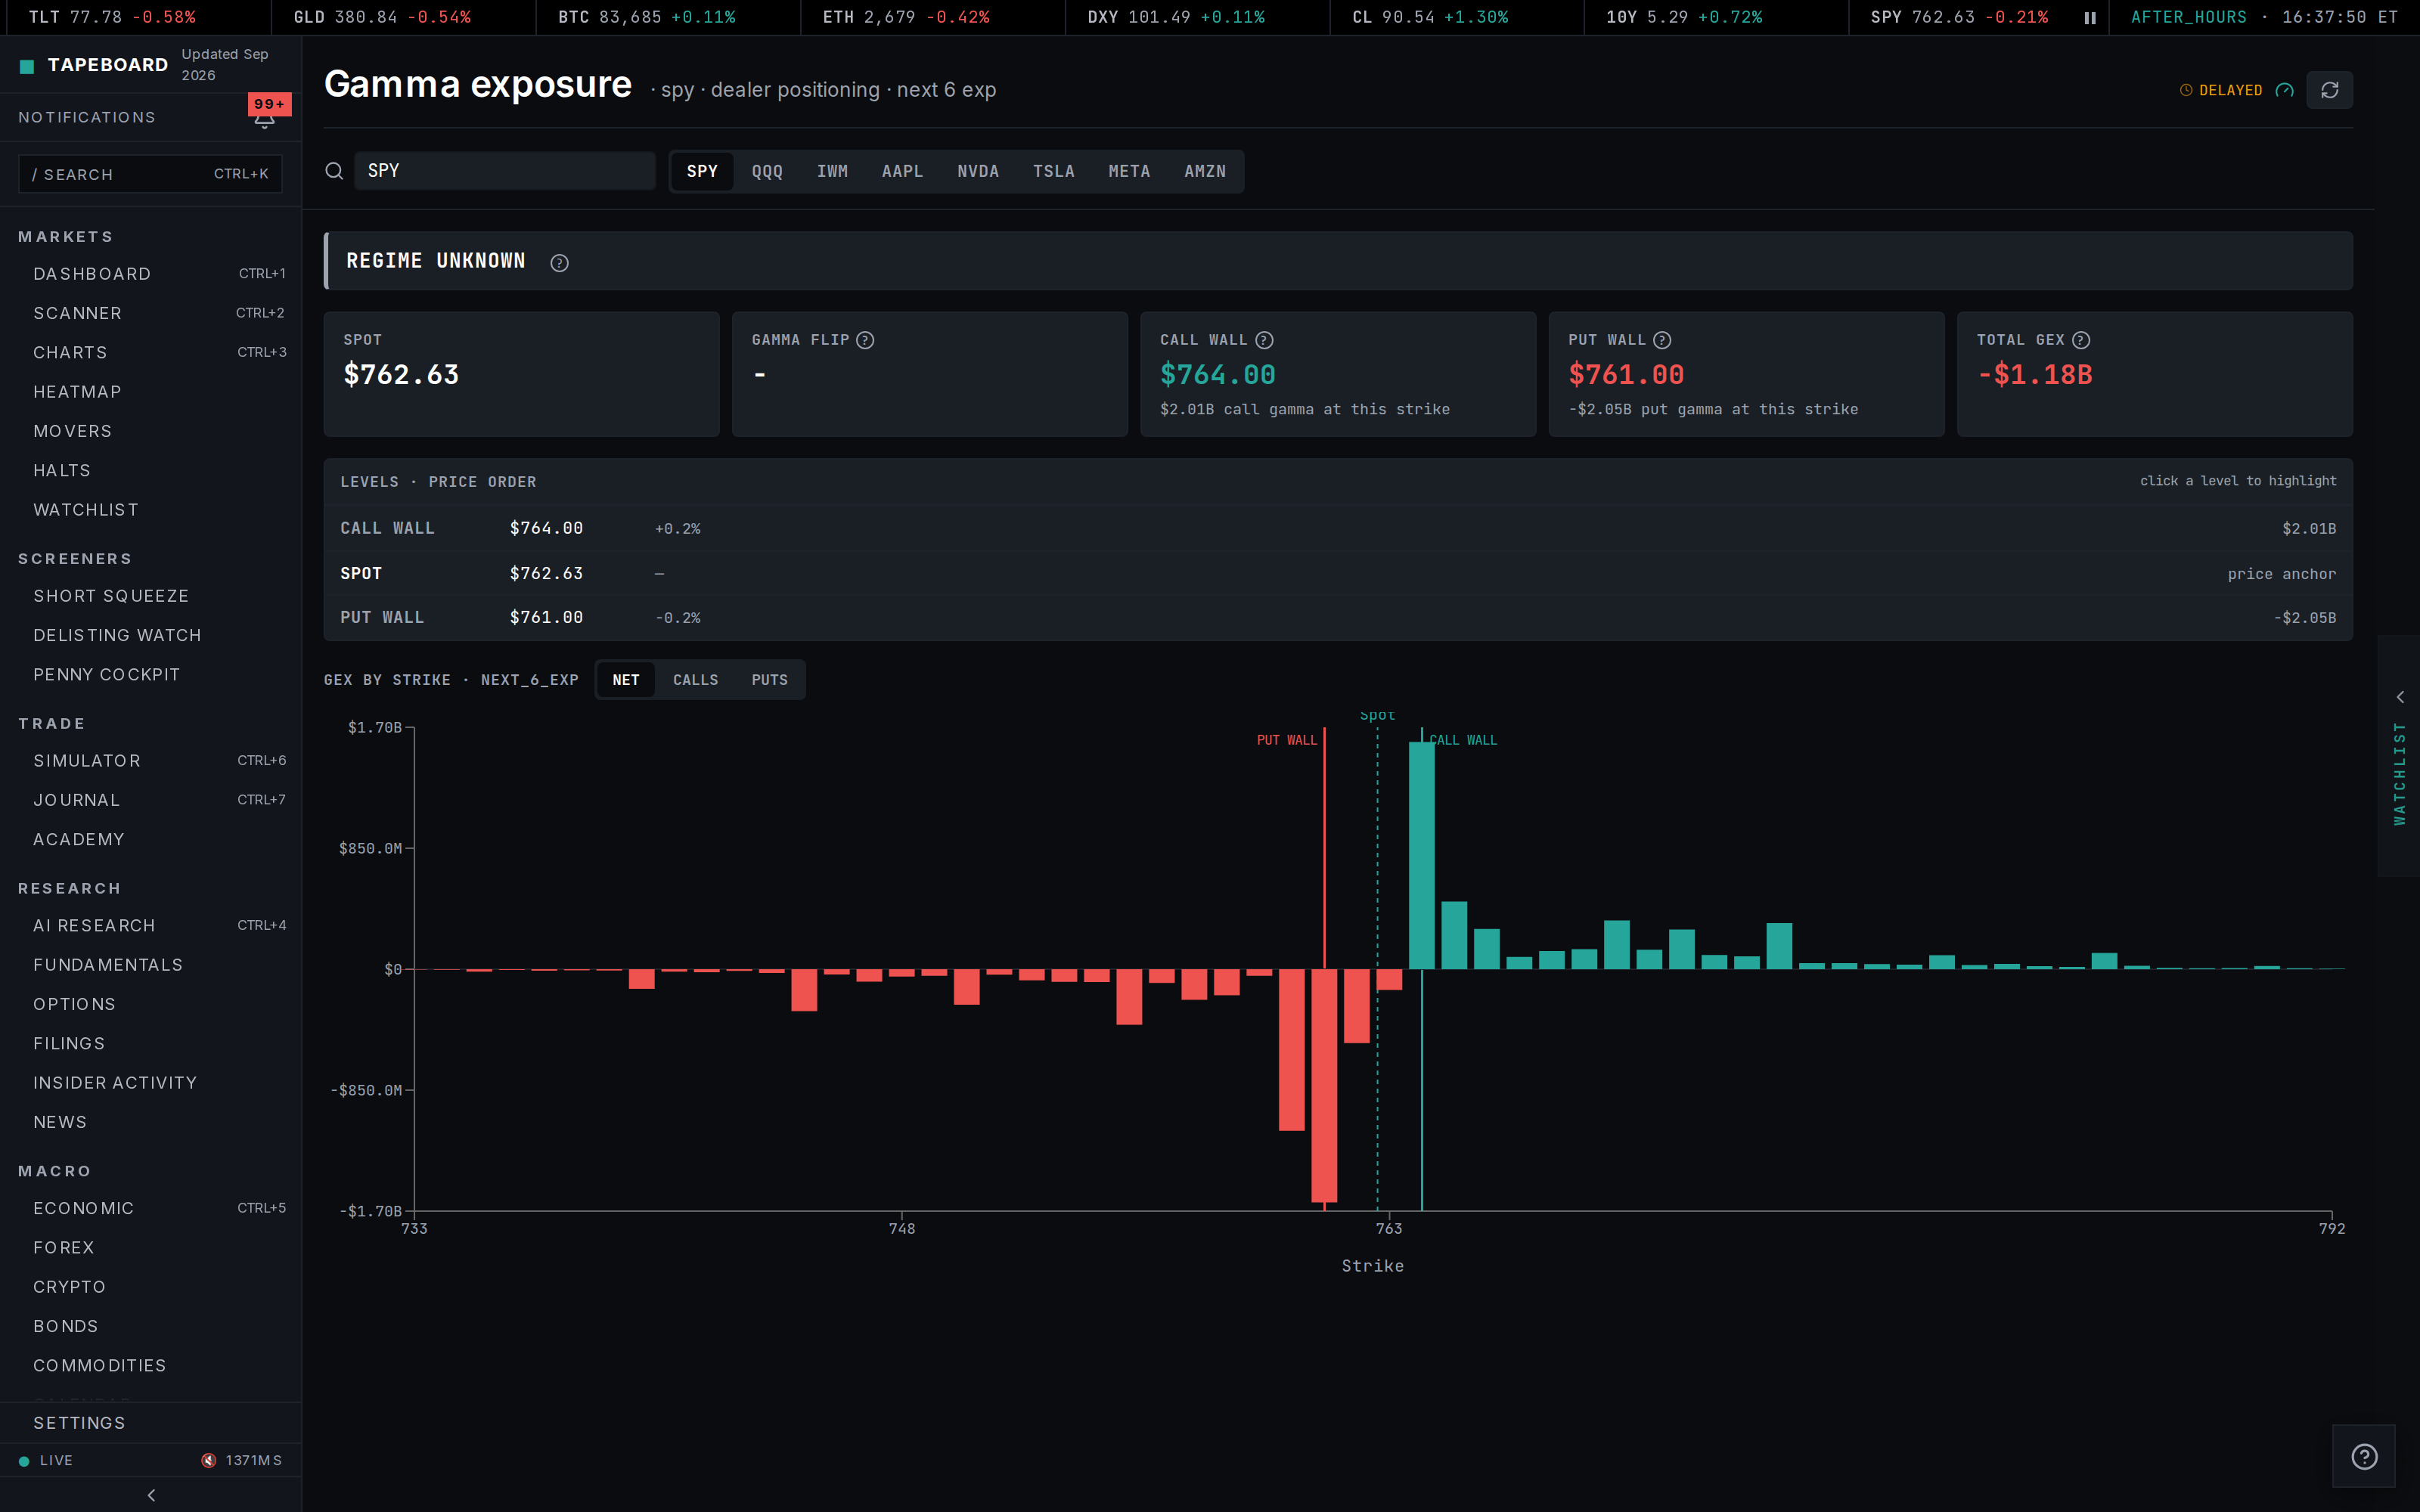Image resolution: width=2420 pixels, height=1512 pixels.
Task: Open Commodities page
Action: pos(151,1366)
